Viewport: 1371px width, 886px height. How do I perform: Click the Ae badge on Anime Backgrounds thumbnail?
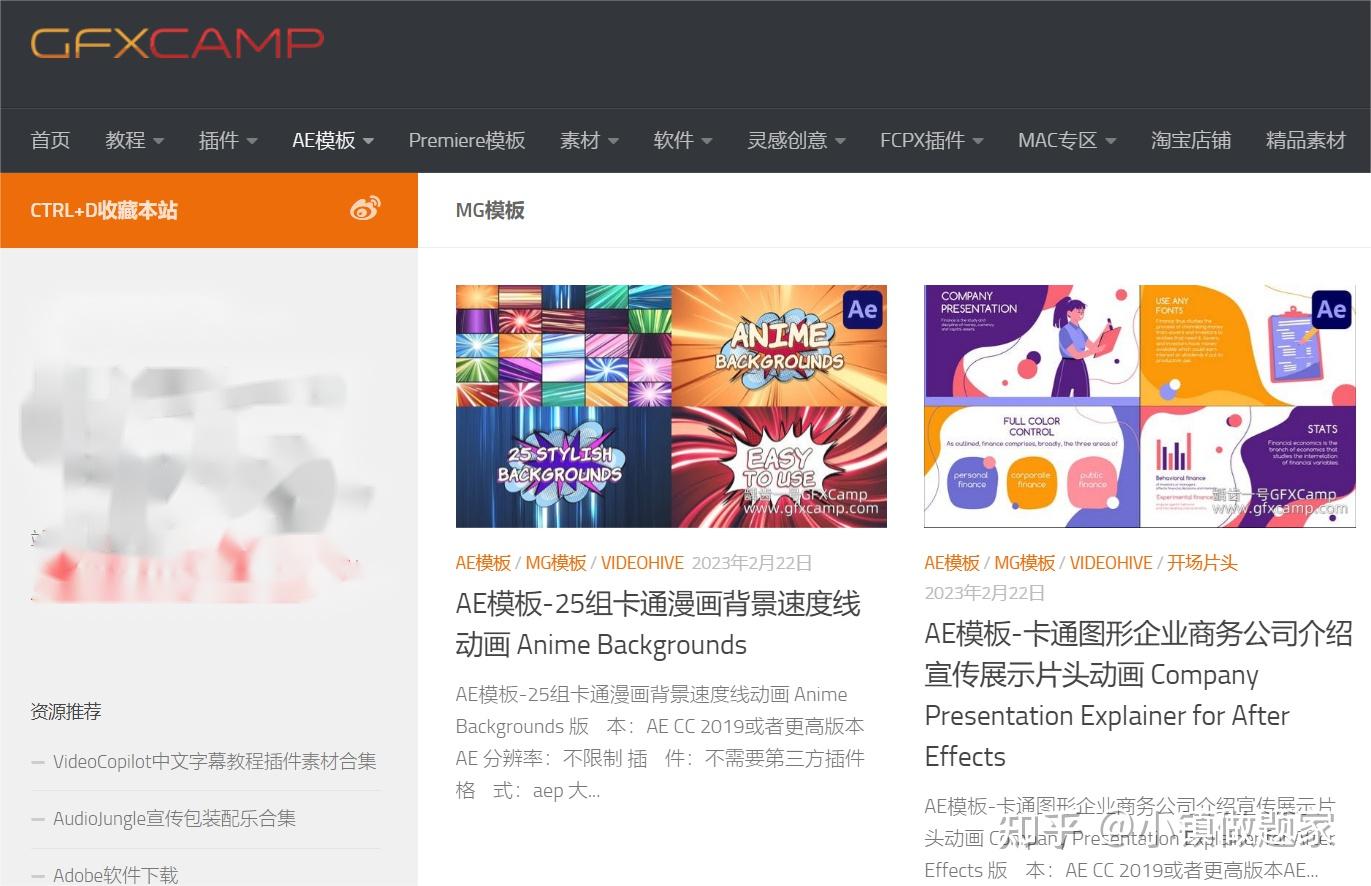[861, 310]
